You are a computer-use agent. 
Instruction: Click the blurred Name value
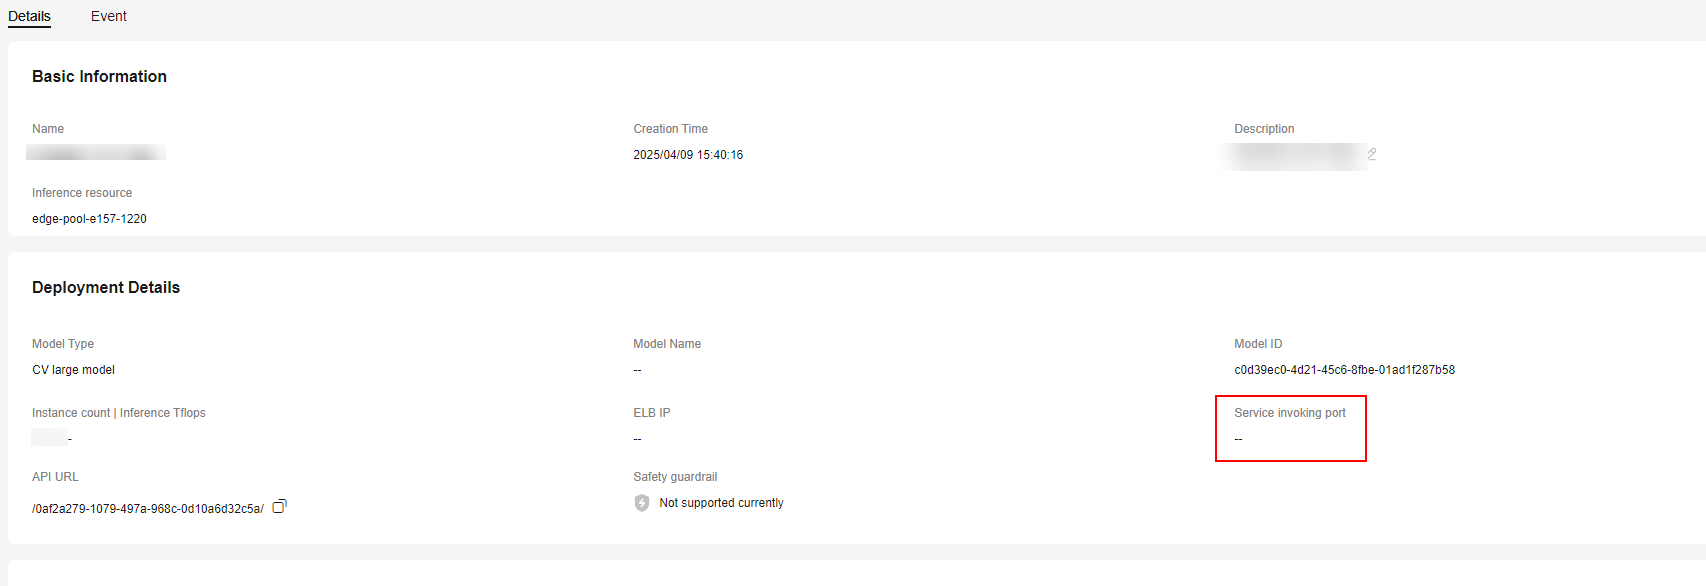pos(96,153)
